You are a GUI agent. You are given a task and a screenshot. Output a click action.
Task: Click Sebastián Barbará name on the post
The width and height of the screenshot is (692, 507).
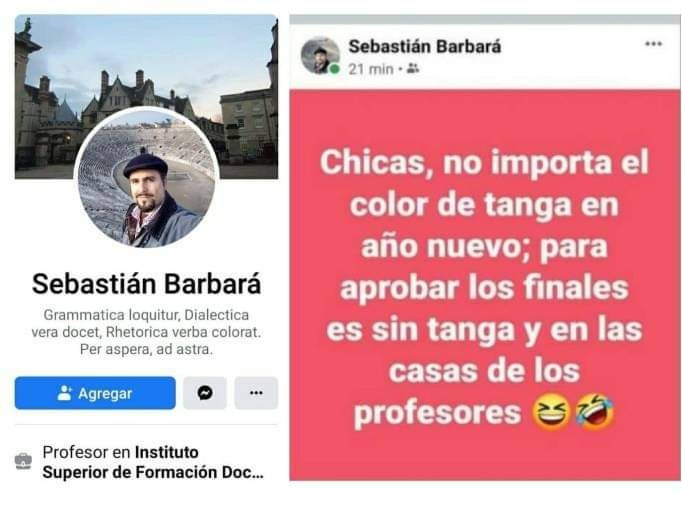coord(425,46)
